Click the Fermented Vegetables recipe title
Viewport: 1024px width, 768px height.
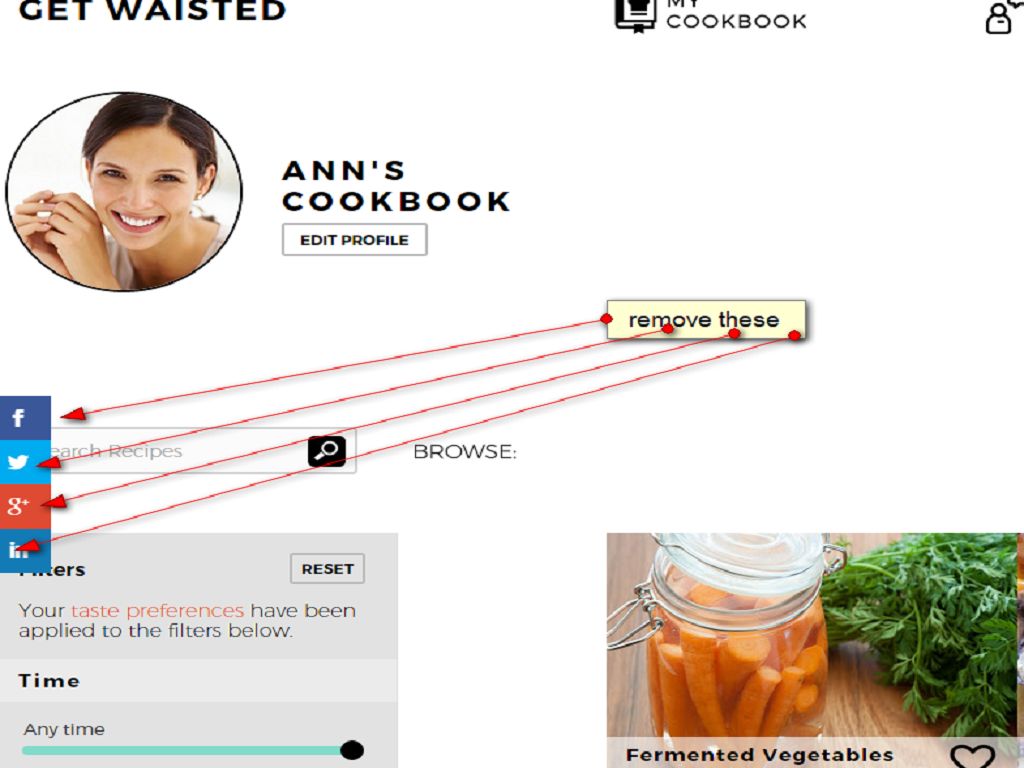pyautogui.click(x=759, y=756)
